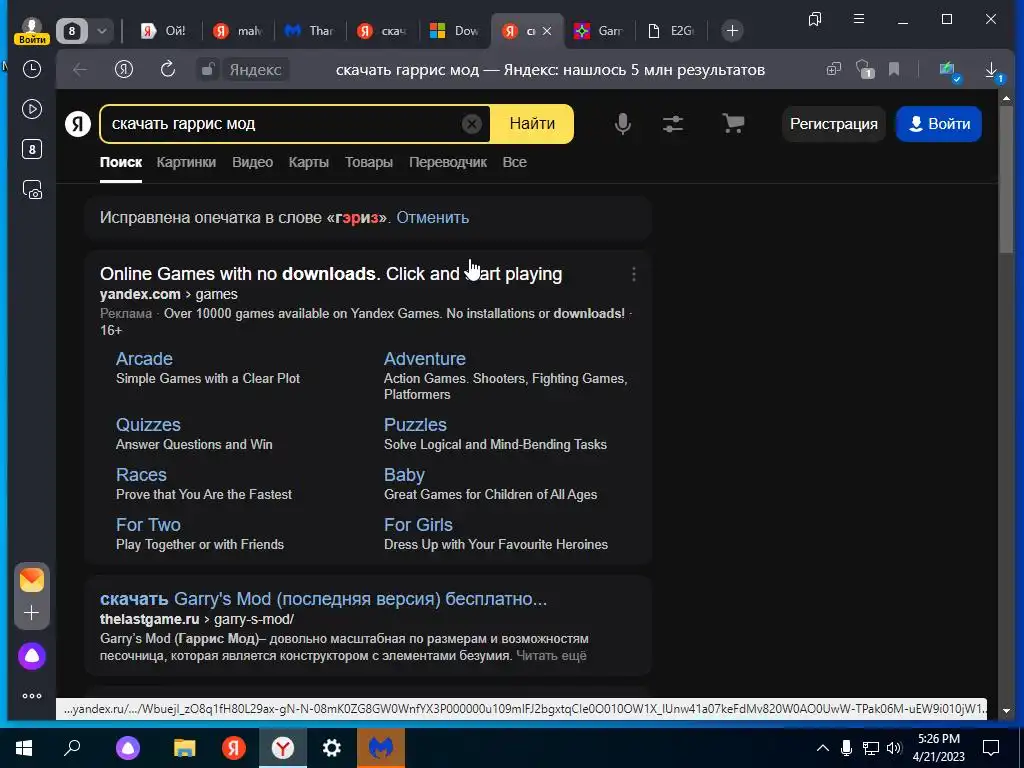Image resolution: width=1024 pixels, height=768 pixels.
Task: Select the Товары search category
Action: click(x=369, y=162)
